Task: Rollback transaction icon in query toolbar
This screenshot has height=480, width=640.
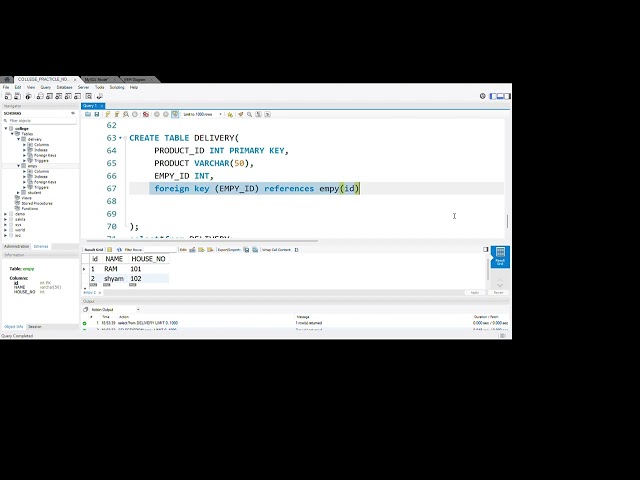Action: 166,114
